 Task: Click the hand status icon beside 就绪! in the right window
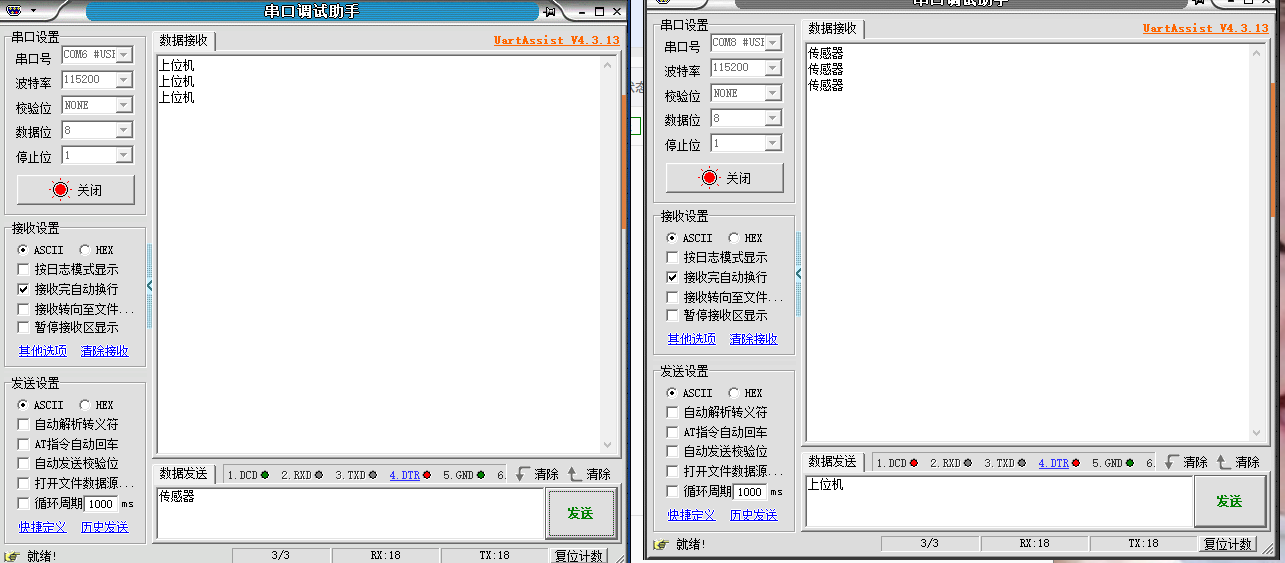(x=659, y=544)
